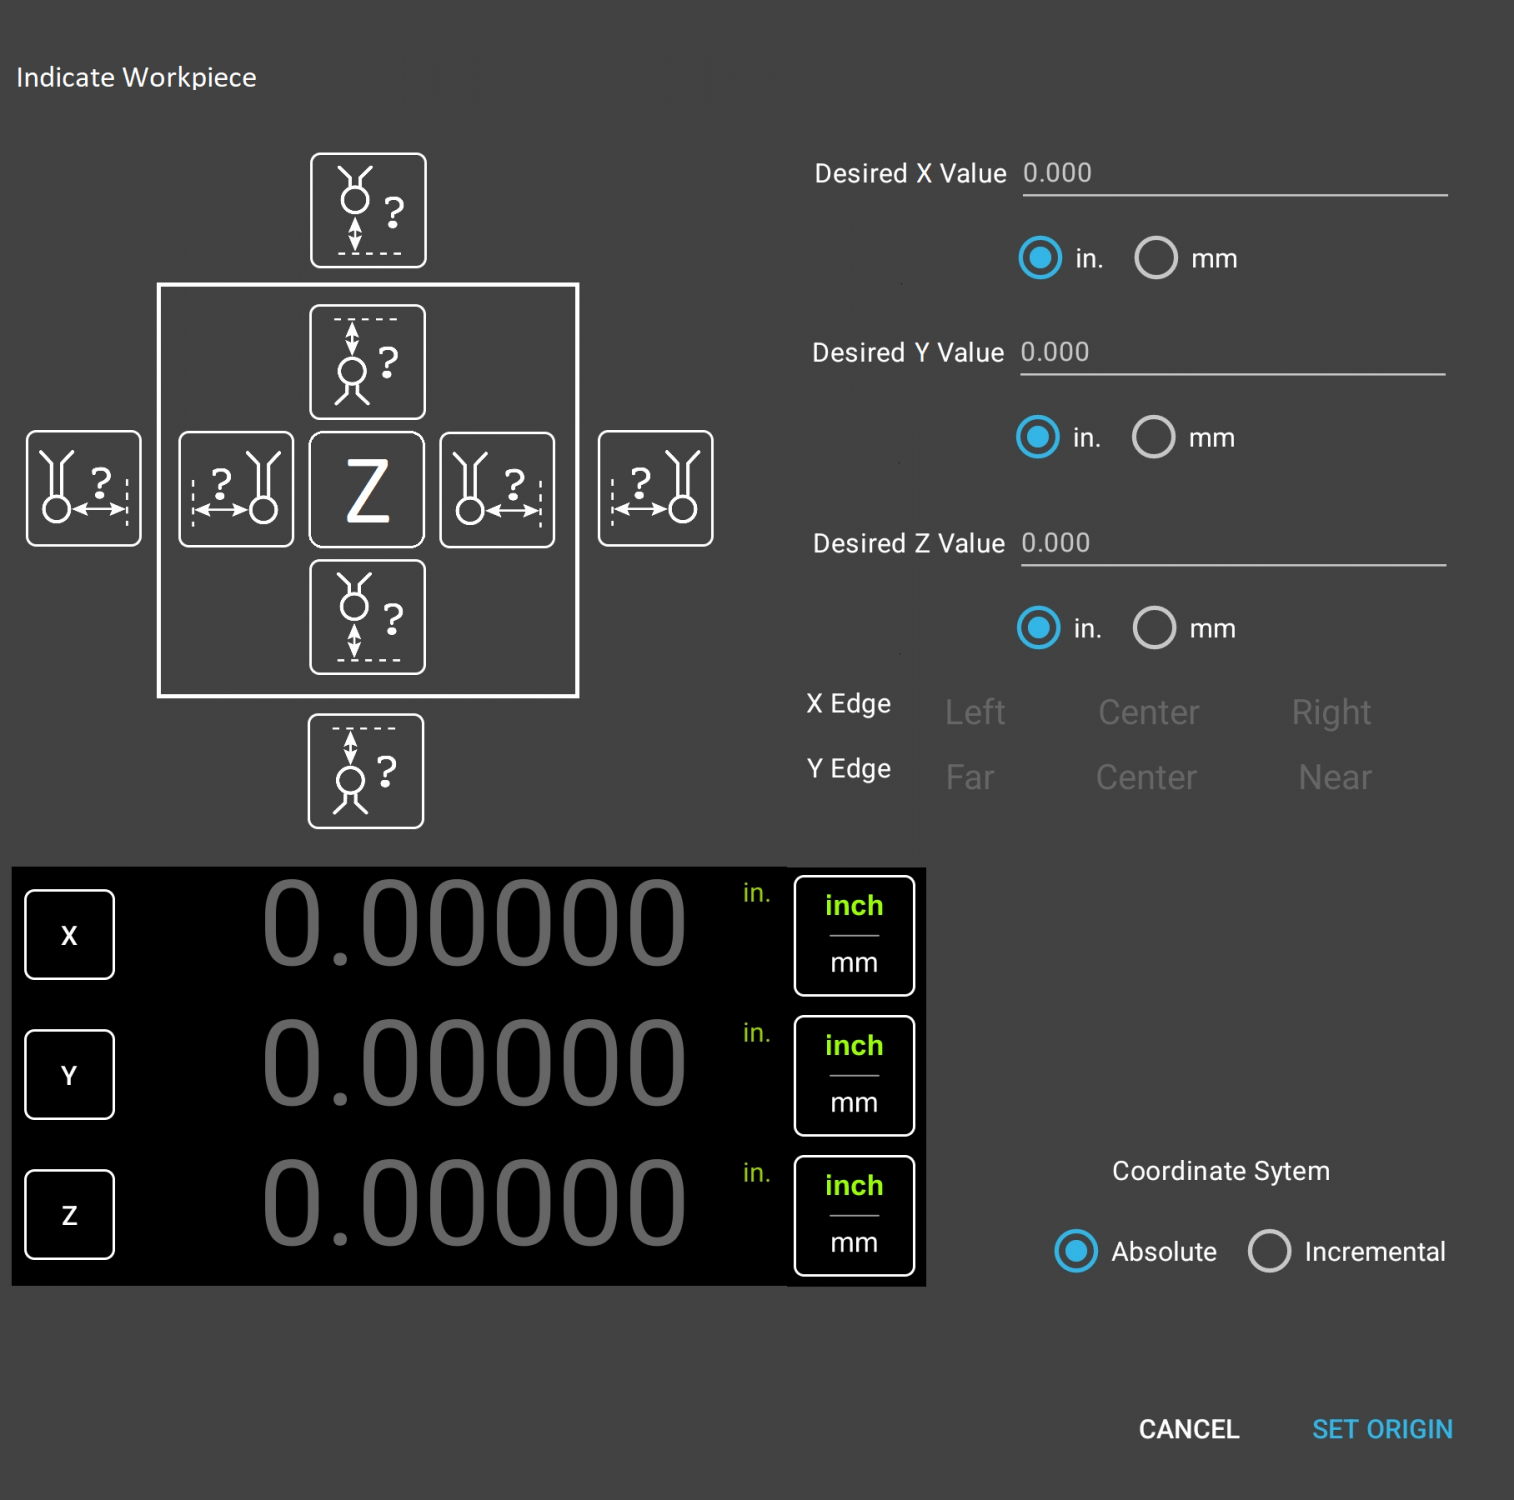Select the inner top Y probe icon inside workpiece
This screenshot has width=1514, height=1500.
367,362
